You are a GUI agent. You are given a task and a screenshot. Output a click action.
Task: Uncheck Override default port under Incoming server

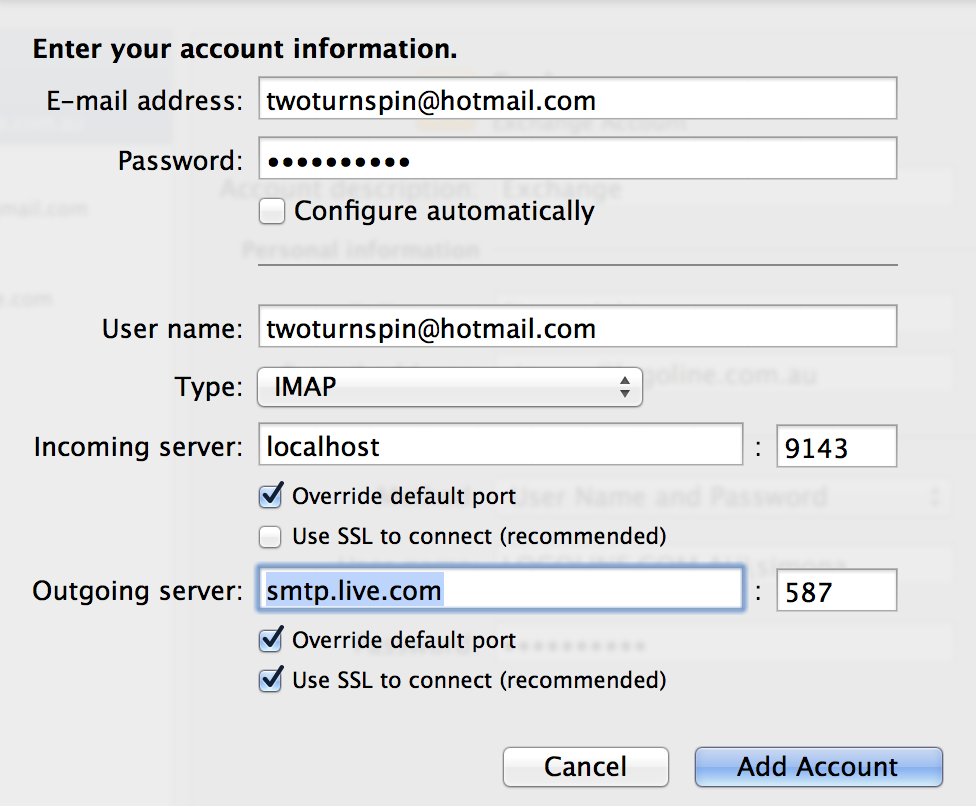point(271,496)
